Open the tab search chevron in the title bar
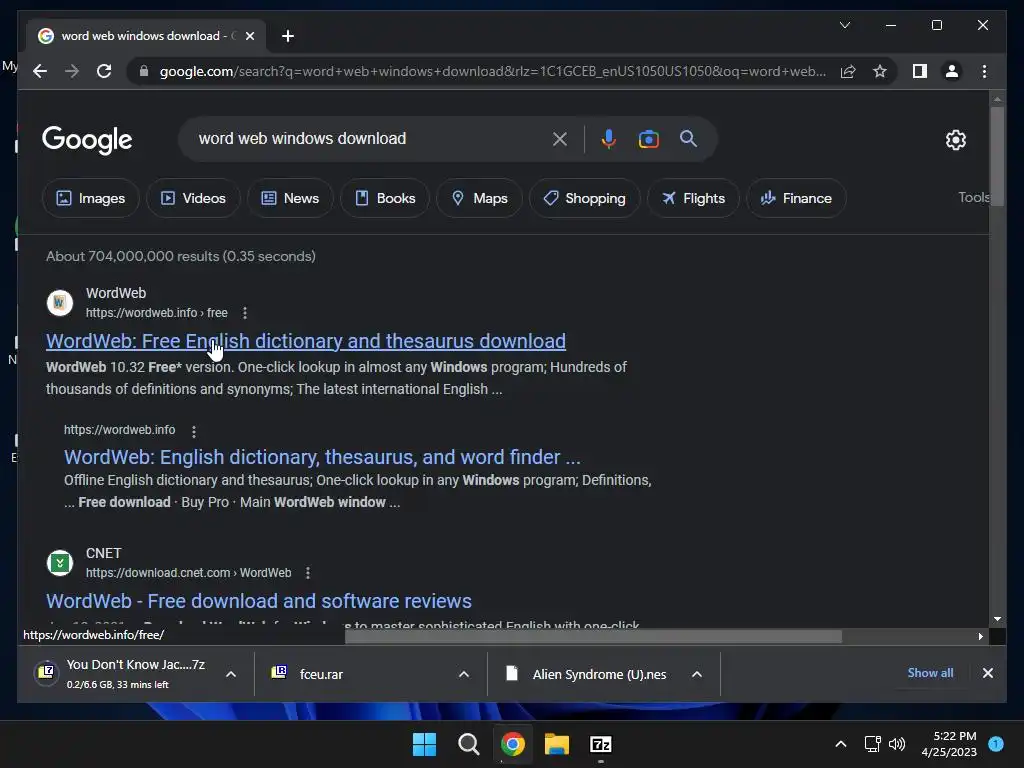This screenshot has width=1024, height=768. tap(844, 25)
